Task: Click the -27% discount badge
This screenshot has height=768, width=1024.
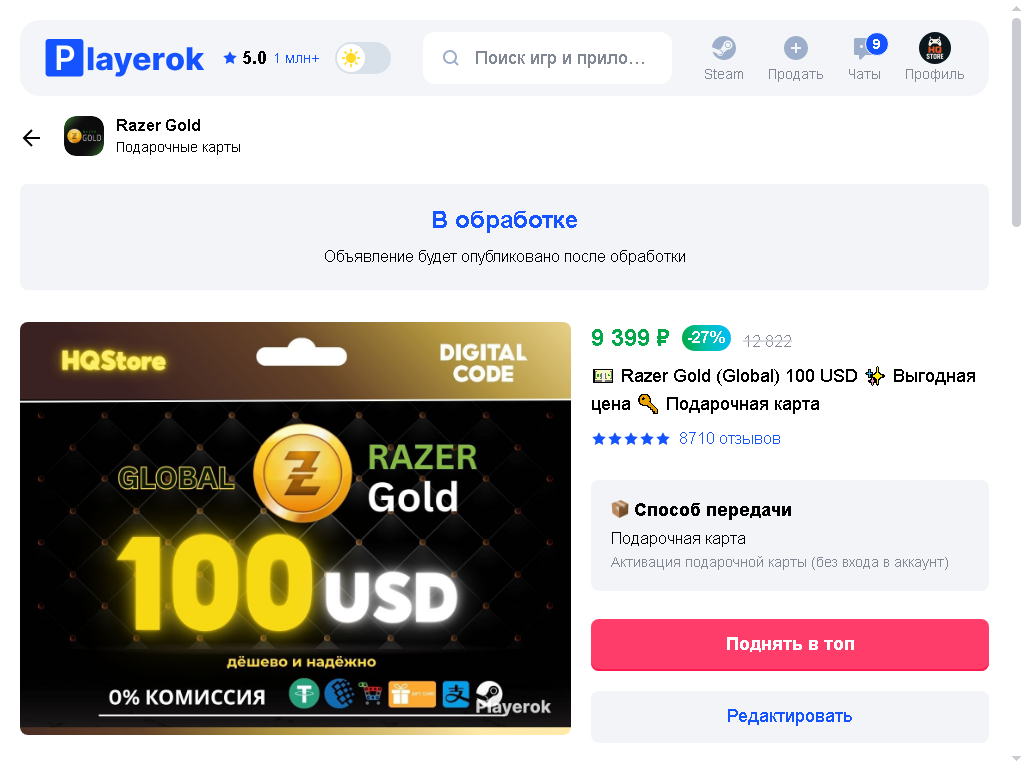Action: [x=706, y=338]
